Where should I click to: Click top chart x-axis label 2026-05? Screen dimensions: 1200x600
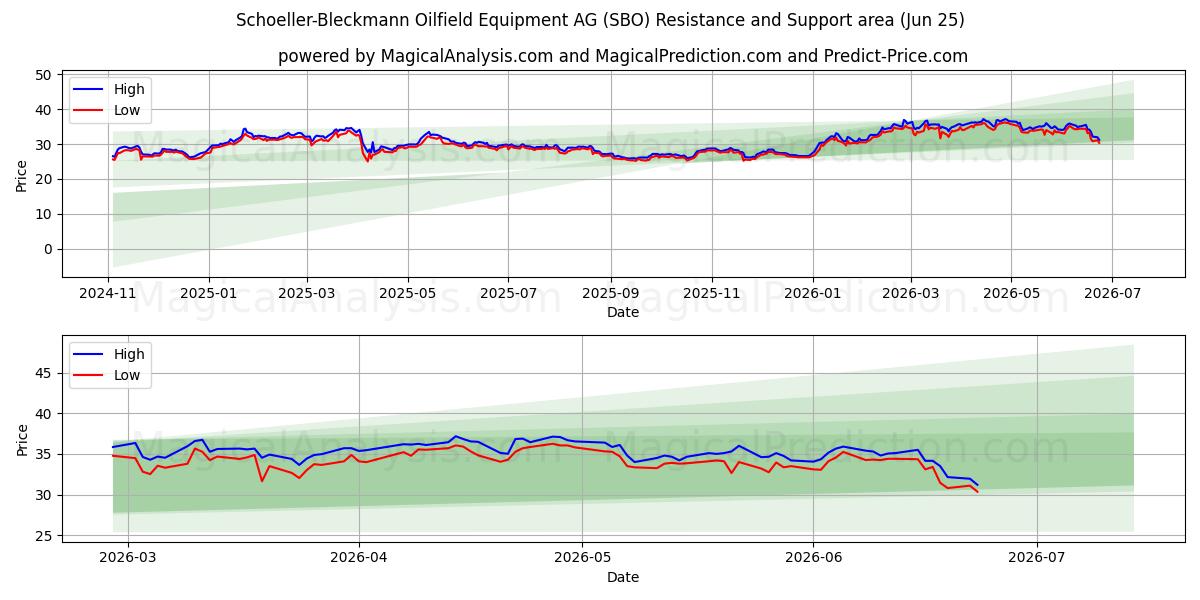pos(1009,295)
